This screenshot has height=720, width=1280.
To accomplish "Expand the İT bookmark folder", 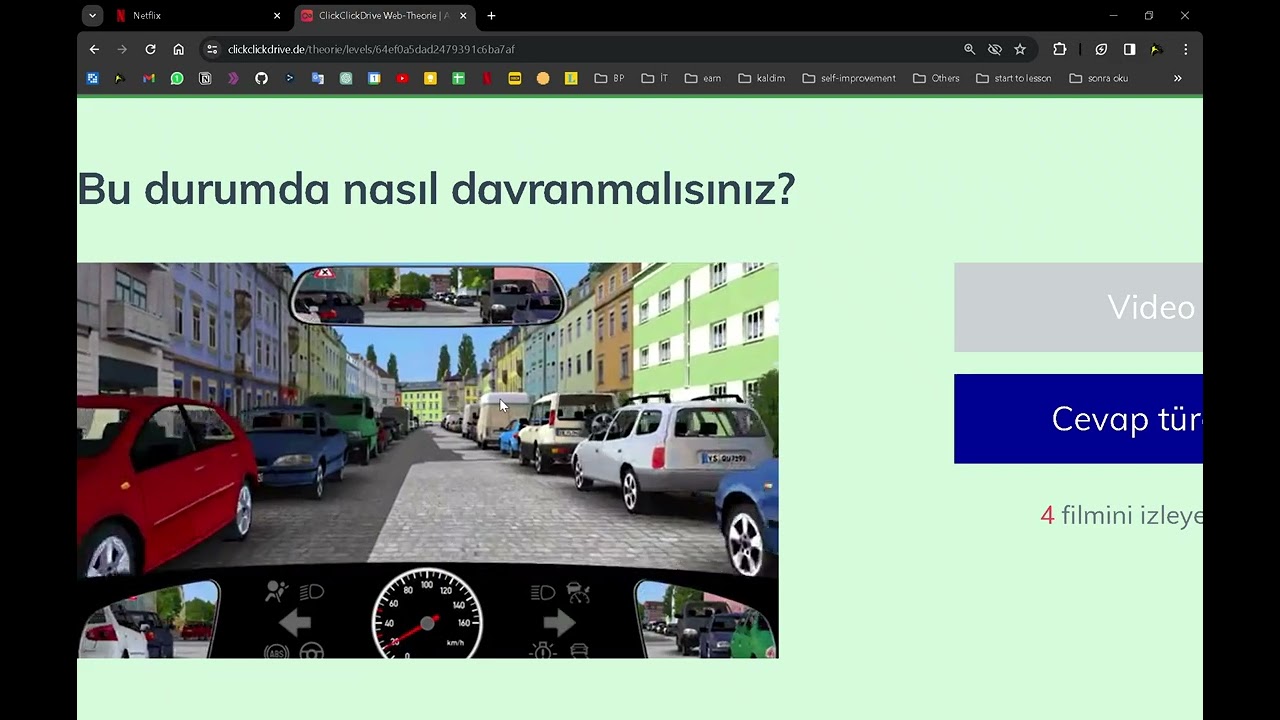I will coord(655,78).
